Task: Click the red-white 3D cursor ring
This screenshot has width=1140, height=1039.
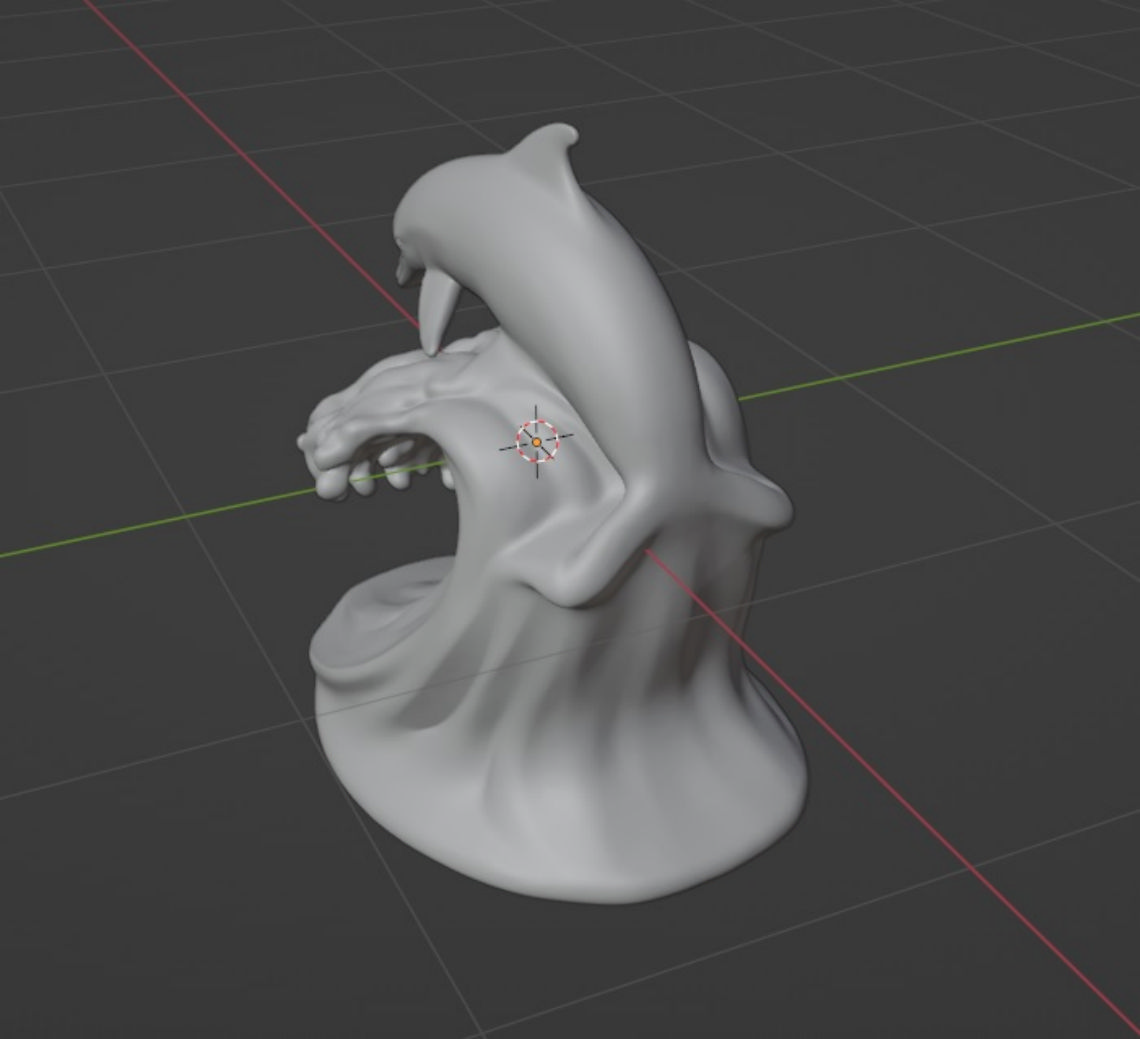Action: coord(537,441)
